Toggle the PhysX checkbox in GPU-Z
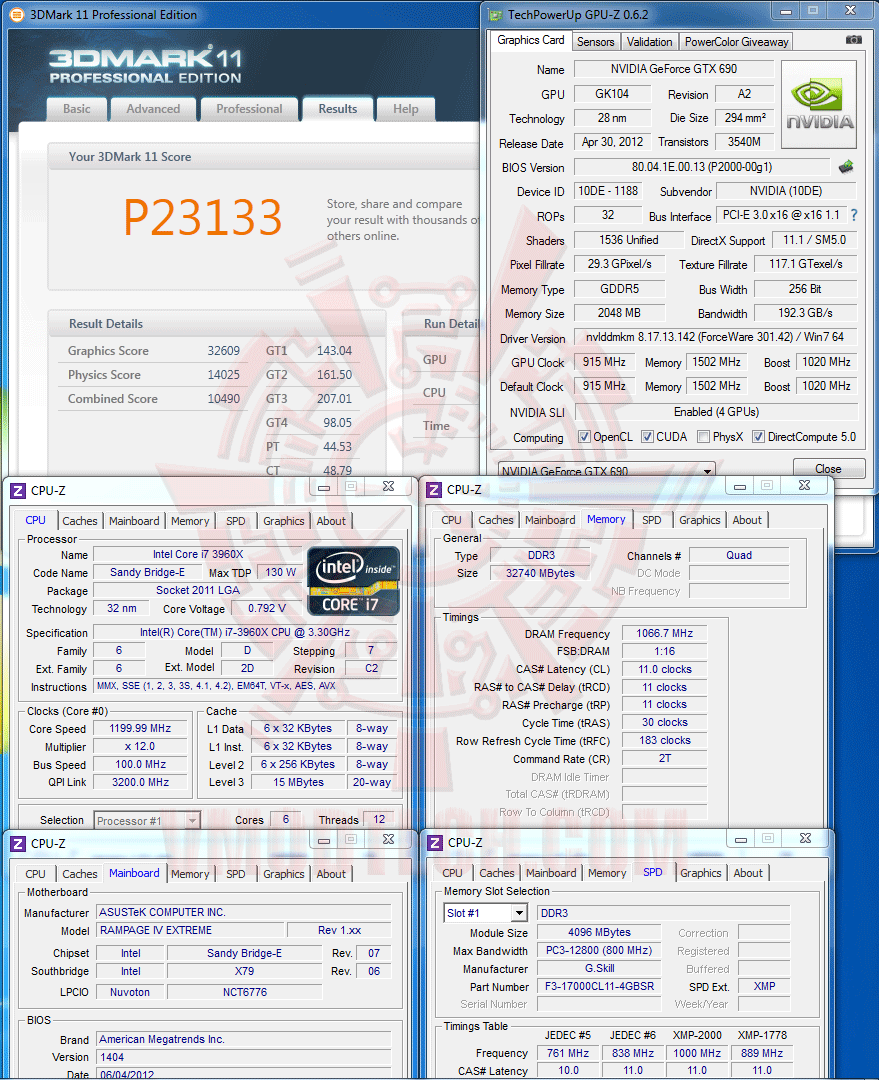Image resolution: width=879 pixels, height=1080 pixels. (x=703, y=437)
